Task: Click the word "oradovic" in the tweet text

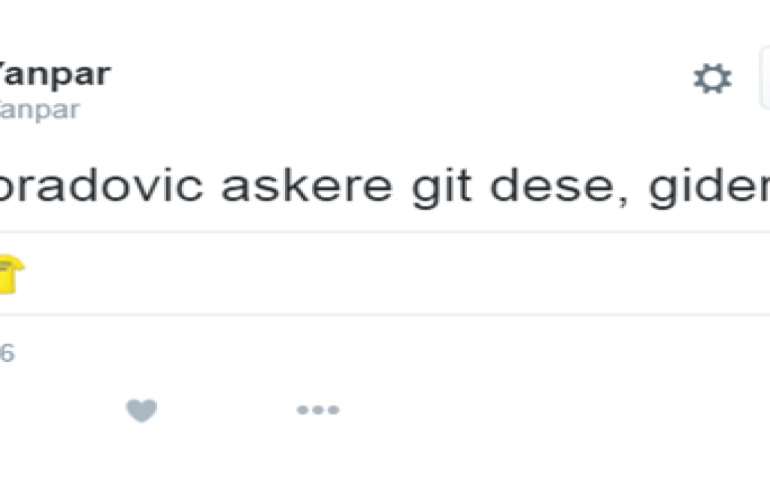Action: tap(101, 186)
